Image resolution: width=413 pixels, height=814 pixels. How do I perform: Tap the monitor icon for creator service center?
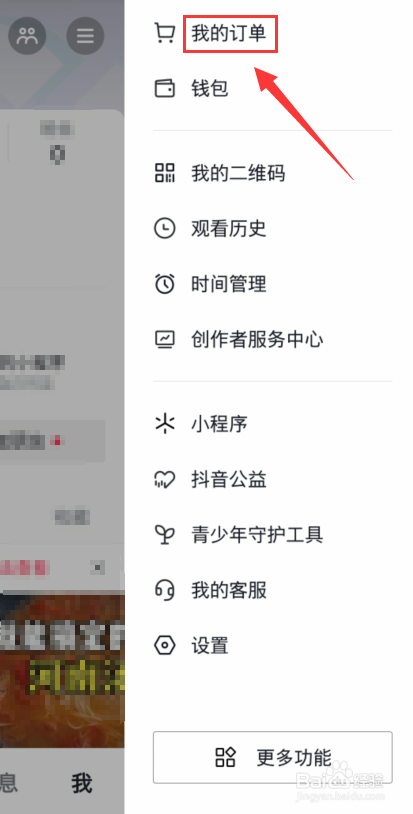[165, 340]
